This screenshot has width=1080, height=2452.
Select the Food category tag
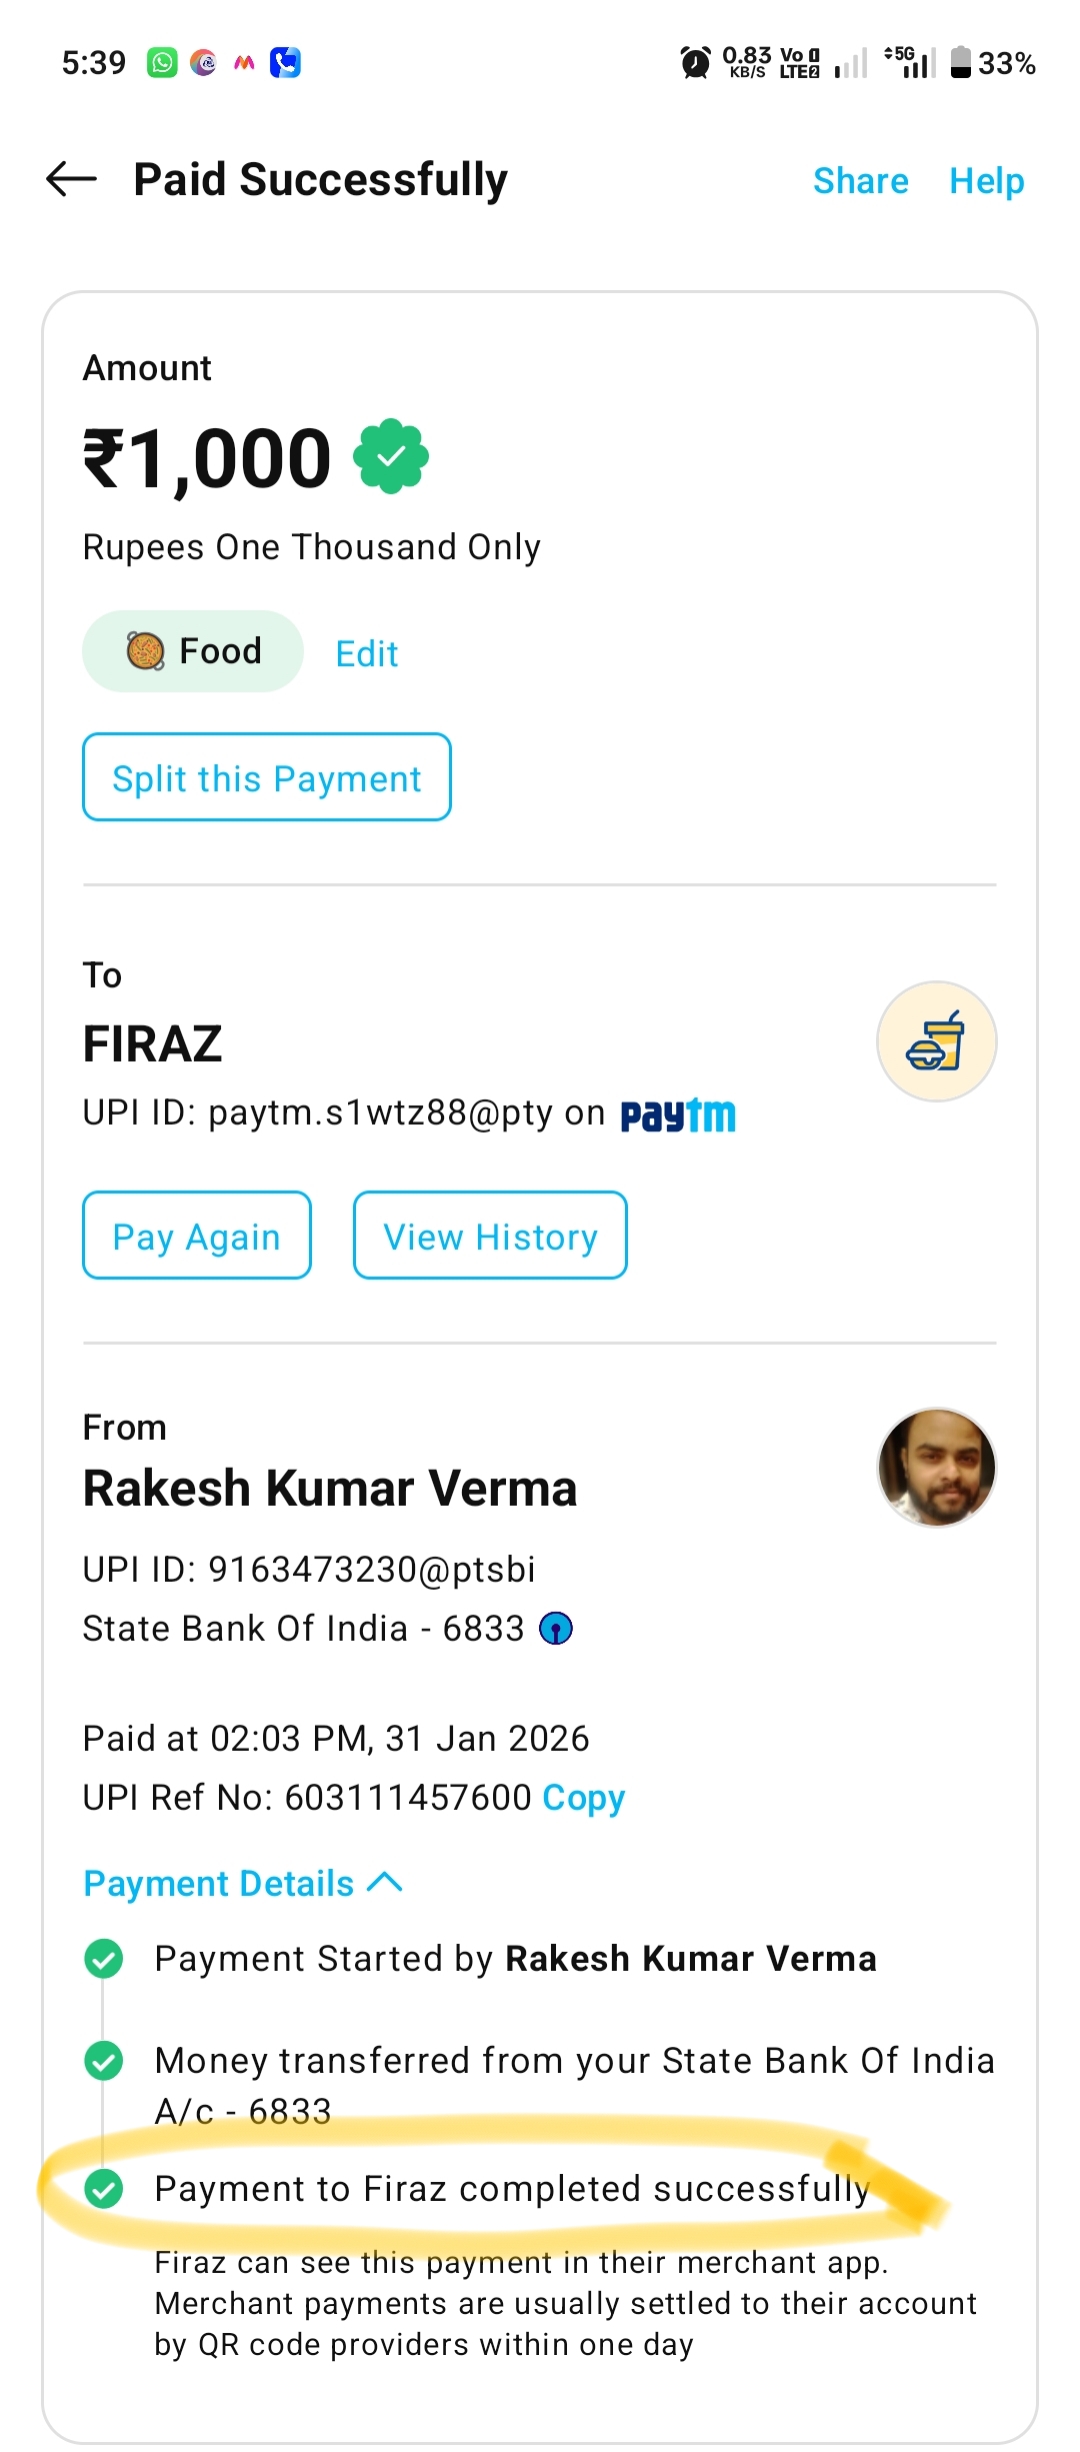193,652
